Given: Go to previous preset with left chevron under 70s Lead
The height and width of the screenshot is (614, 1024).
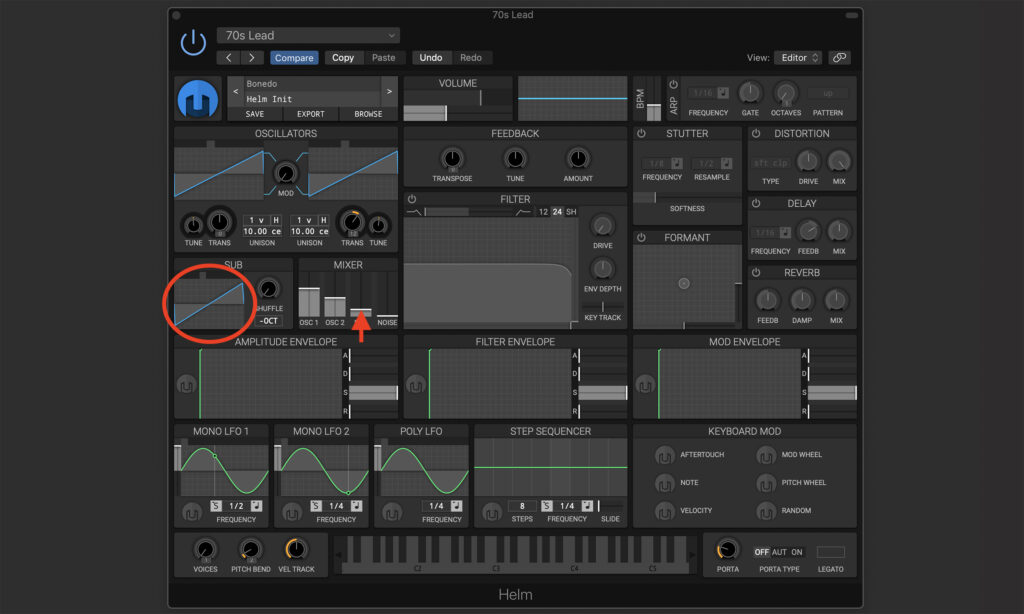Looking at the screenshot, I should click(229, 57).
